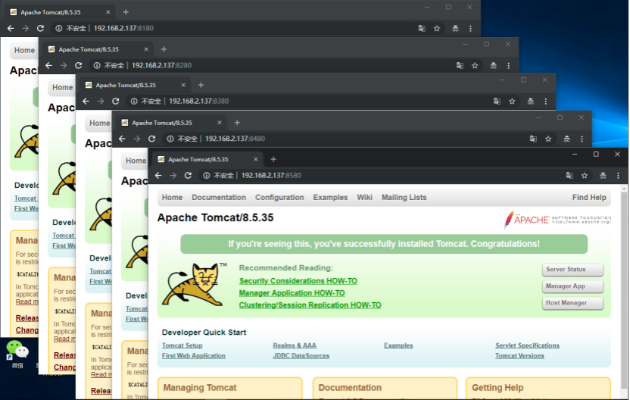Screen dimensions: 630x400
Task: Open new tab in the 8580 window
Action: [x=273, y=159]
